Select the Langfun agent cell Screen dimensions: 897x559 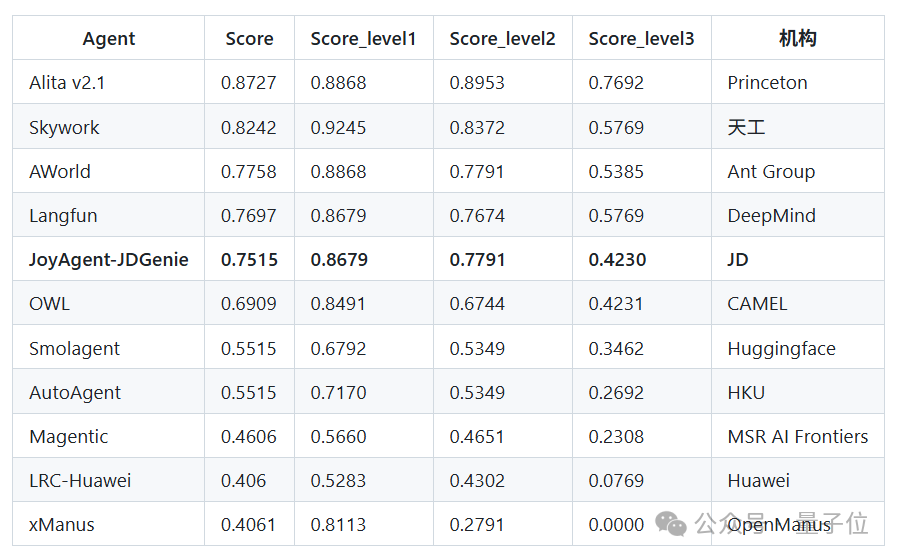tap(109, 215)
